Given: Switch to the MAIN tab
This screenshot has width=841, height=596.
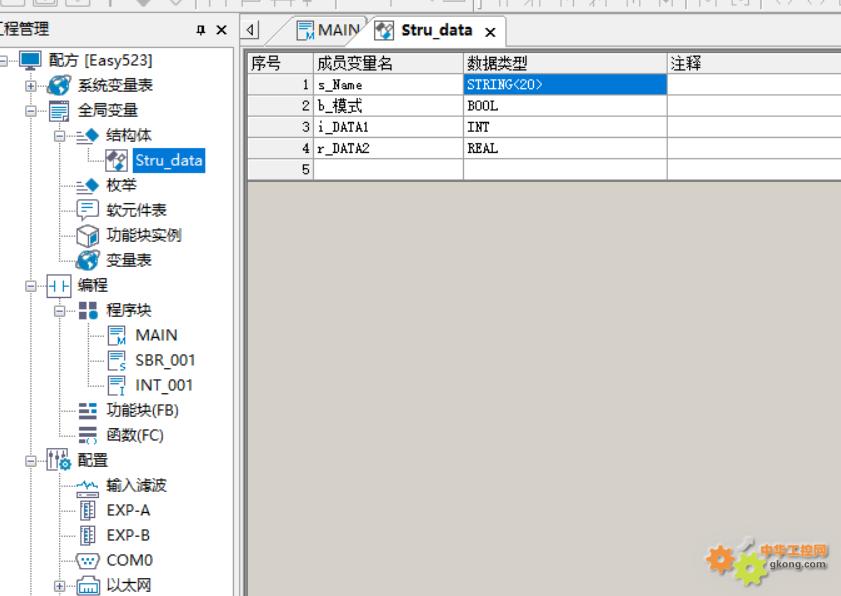Looking at the screenshot, I should click(328, 30).
